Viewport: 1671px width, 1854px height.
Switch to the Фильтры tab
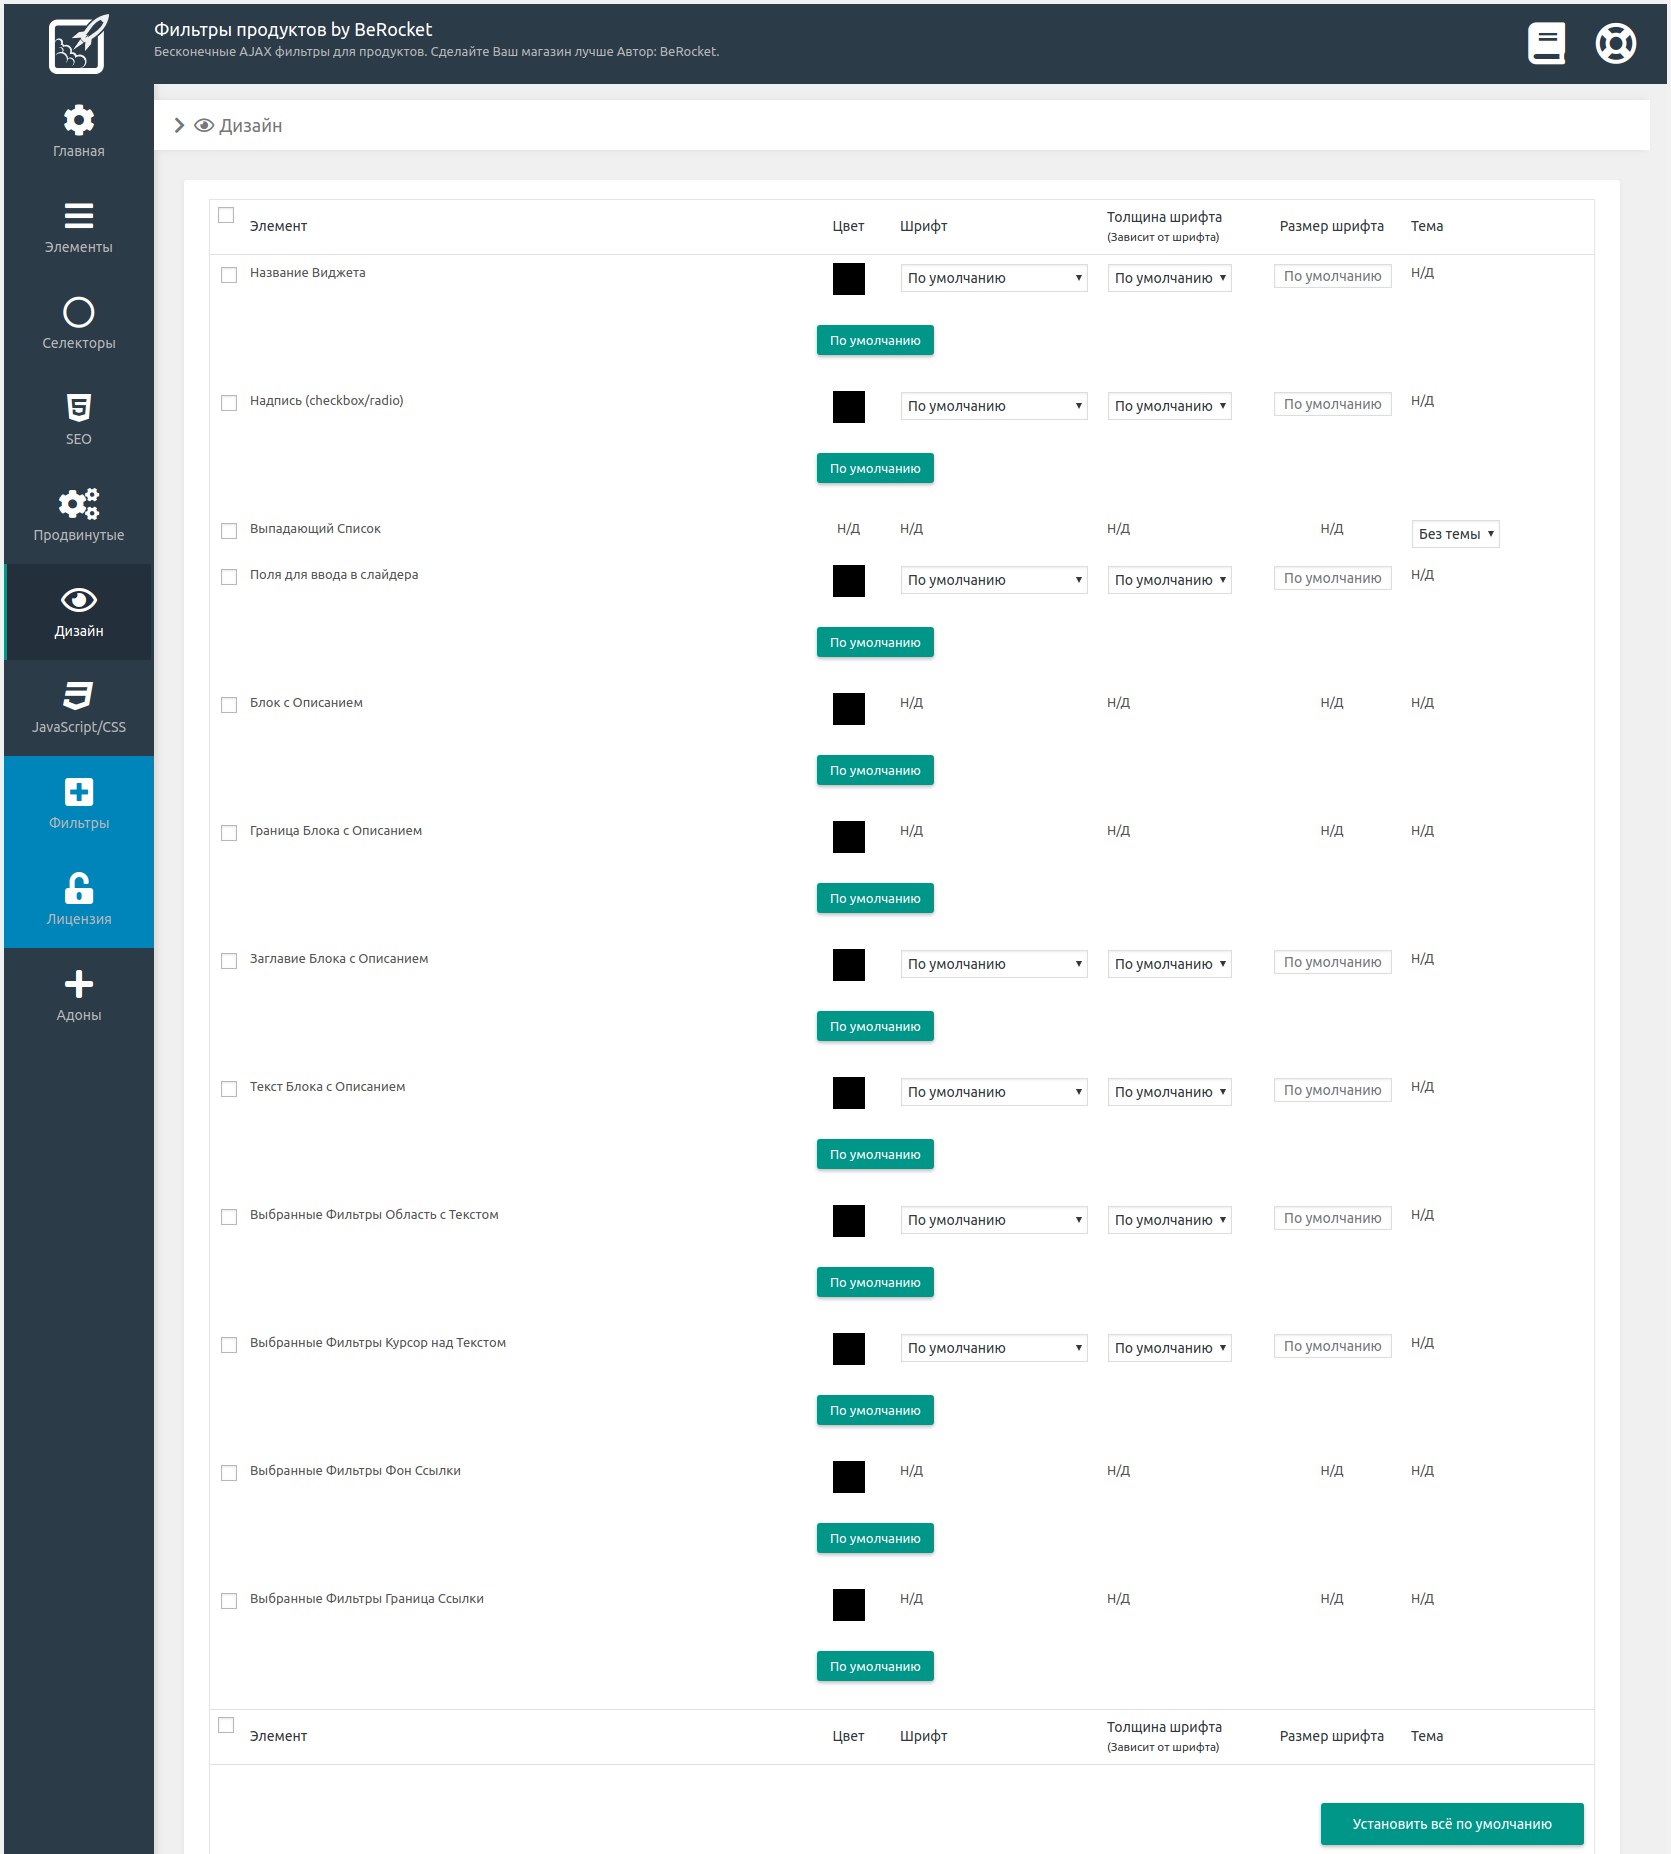point(78,803)
